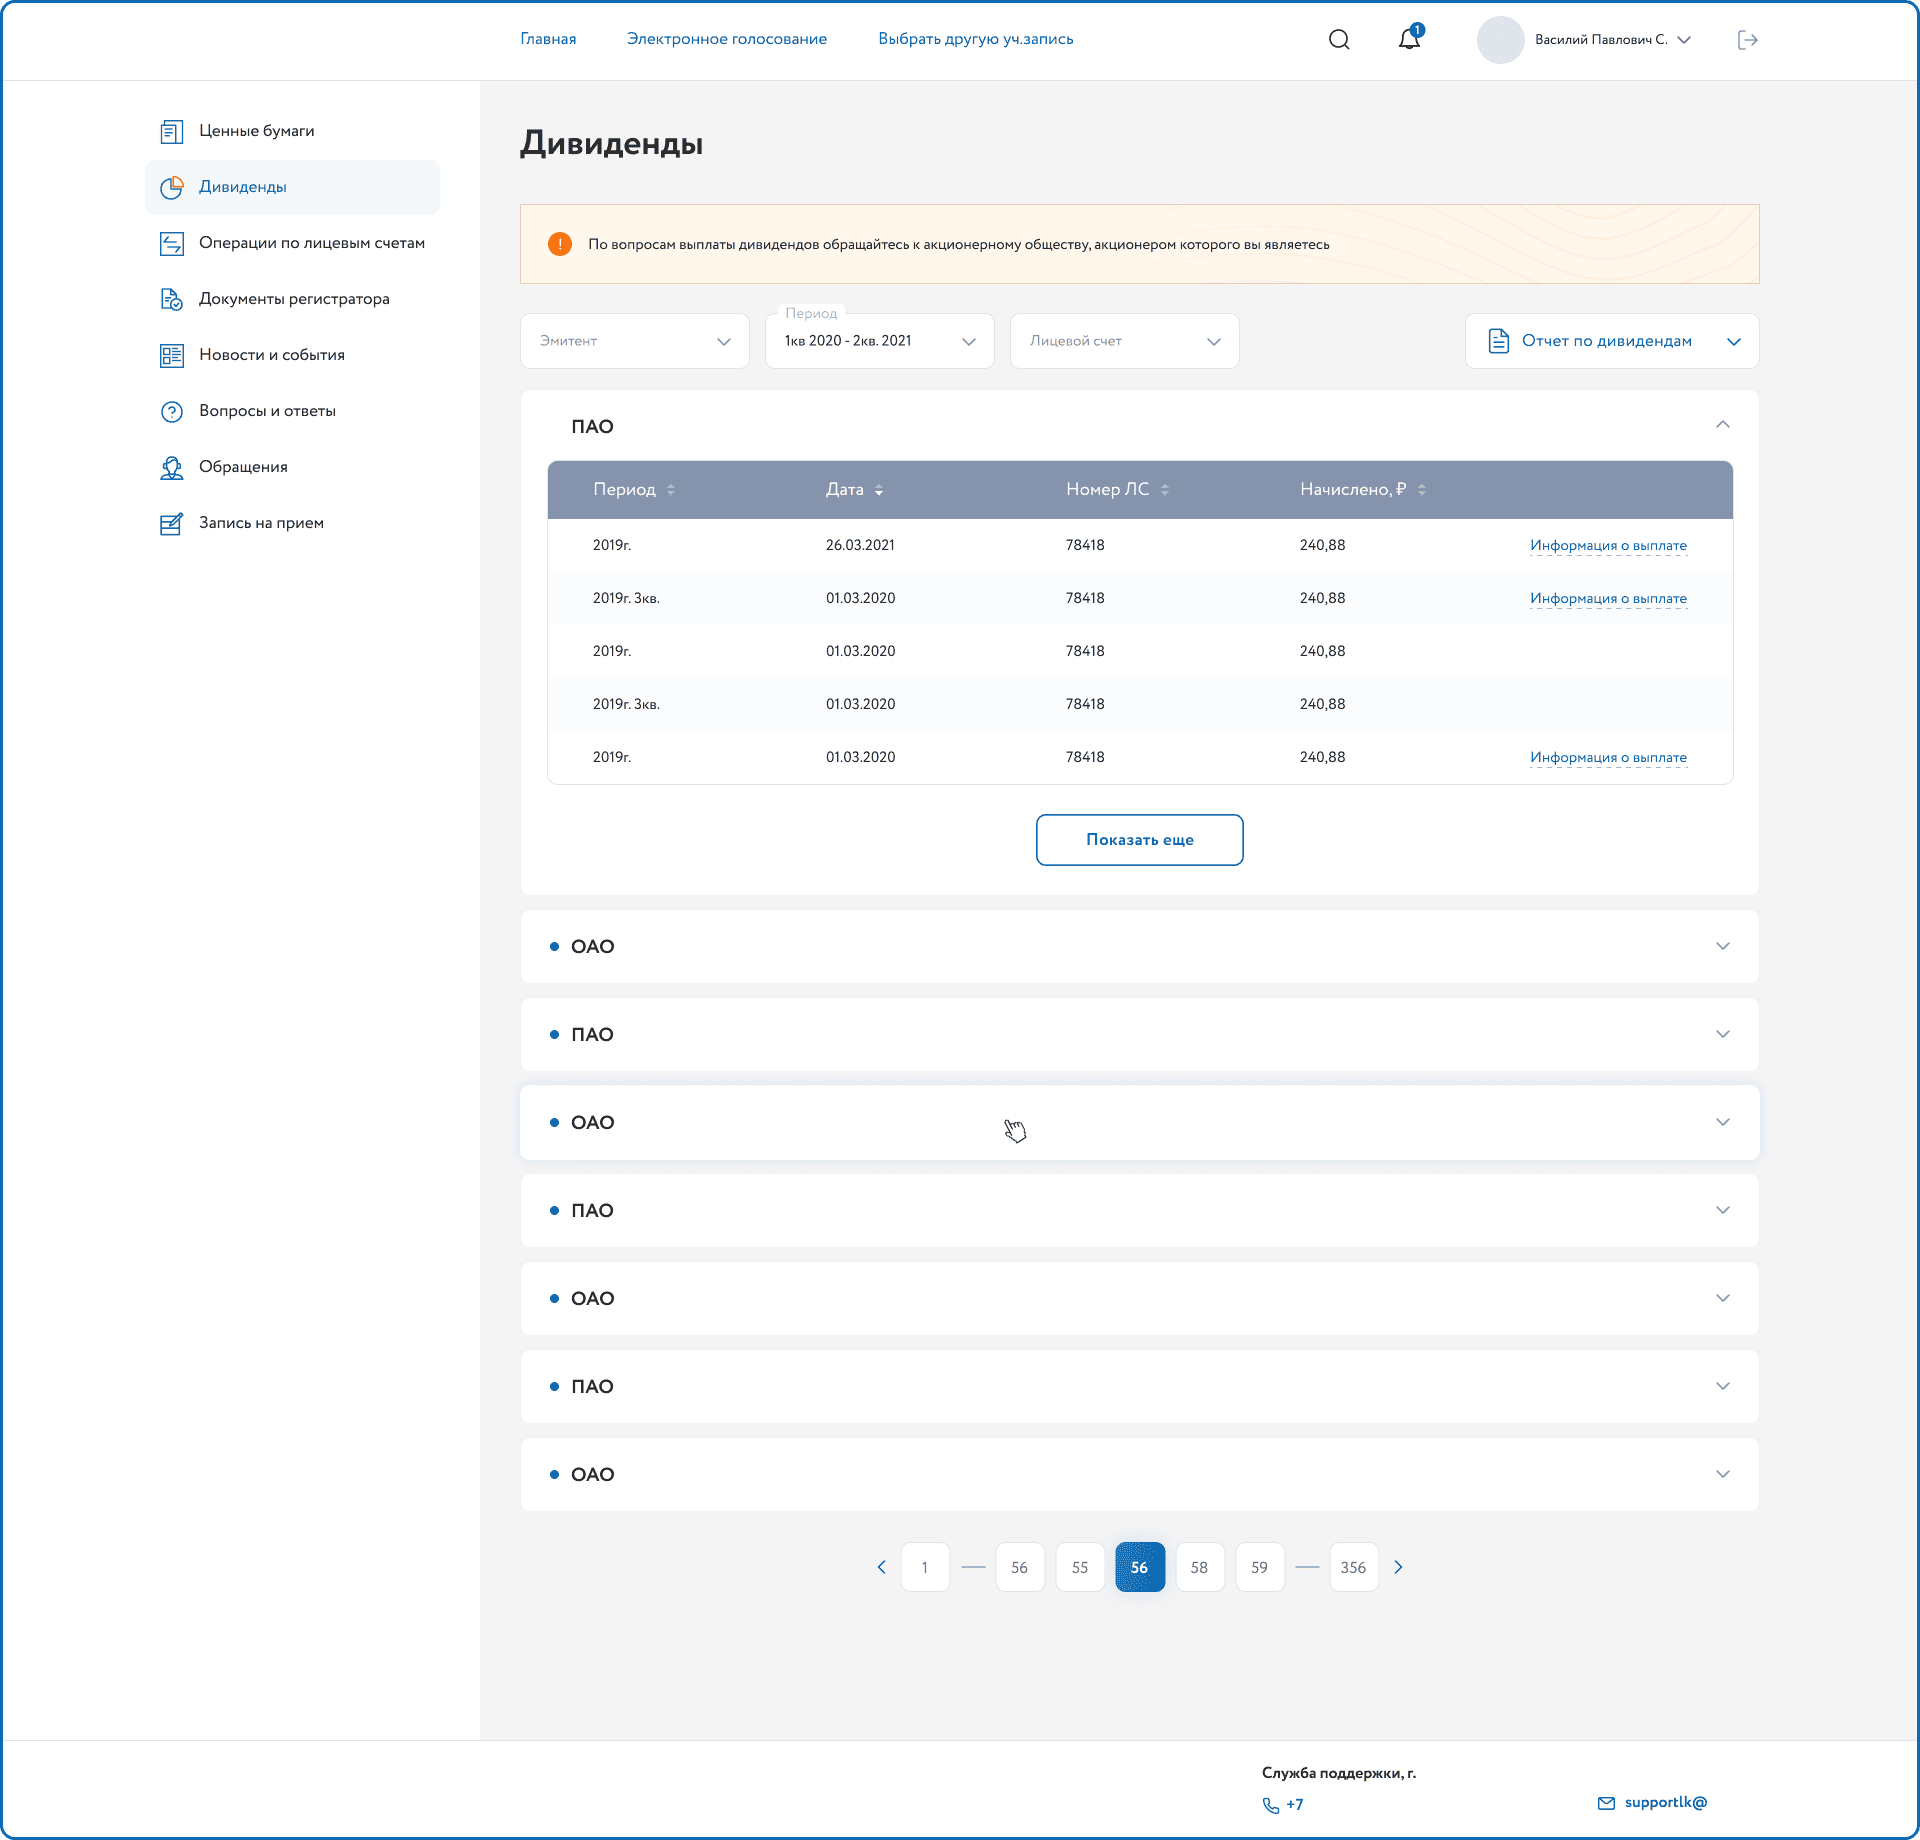Image resolution: width=1920 pixels, height=1840 pixels.
Task: Collapse the expanded ПАО section chevron
Action: [x=1723, y=425]
